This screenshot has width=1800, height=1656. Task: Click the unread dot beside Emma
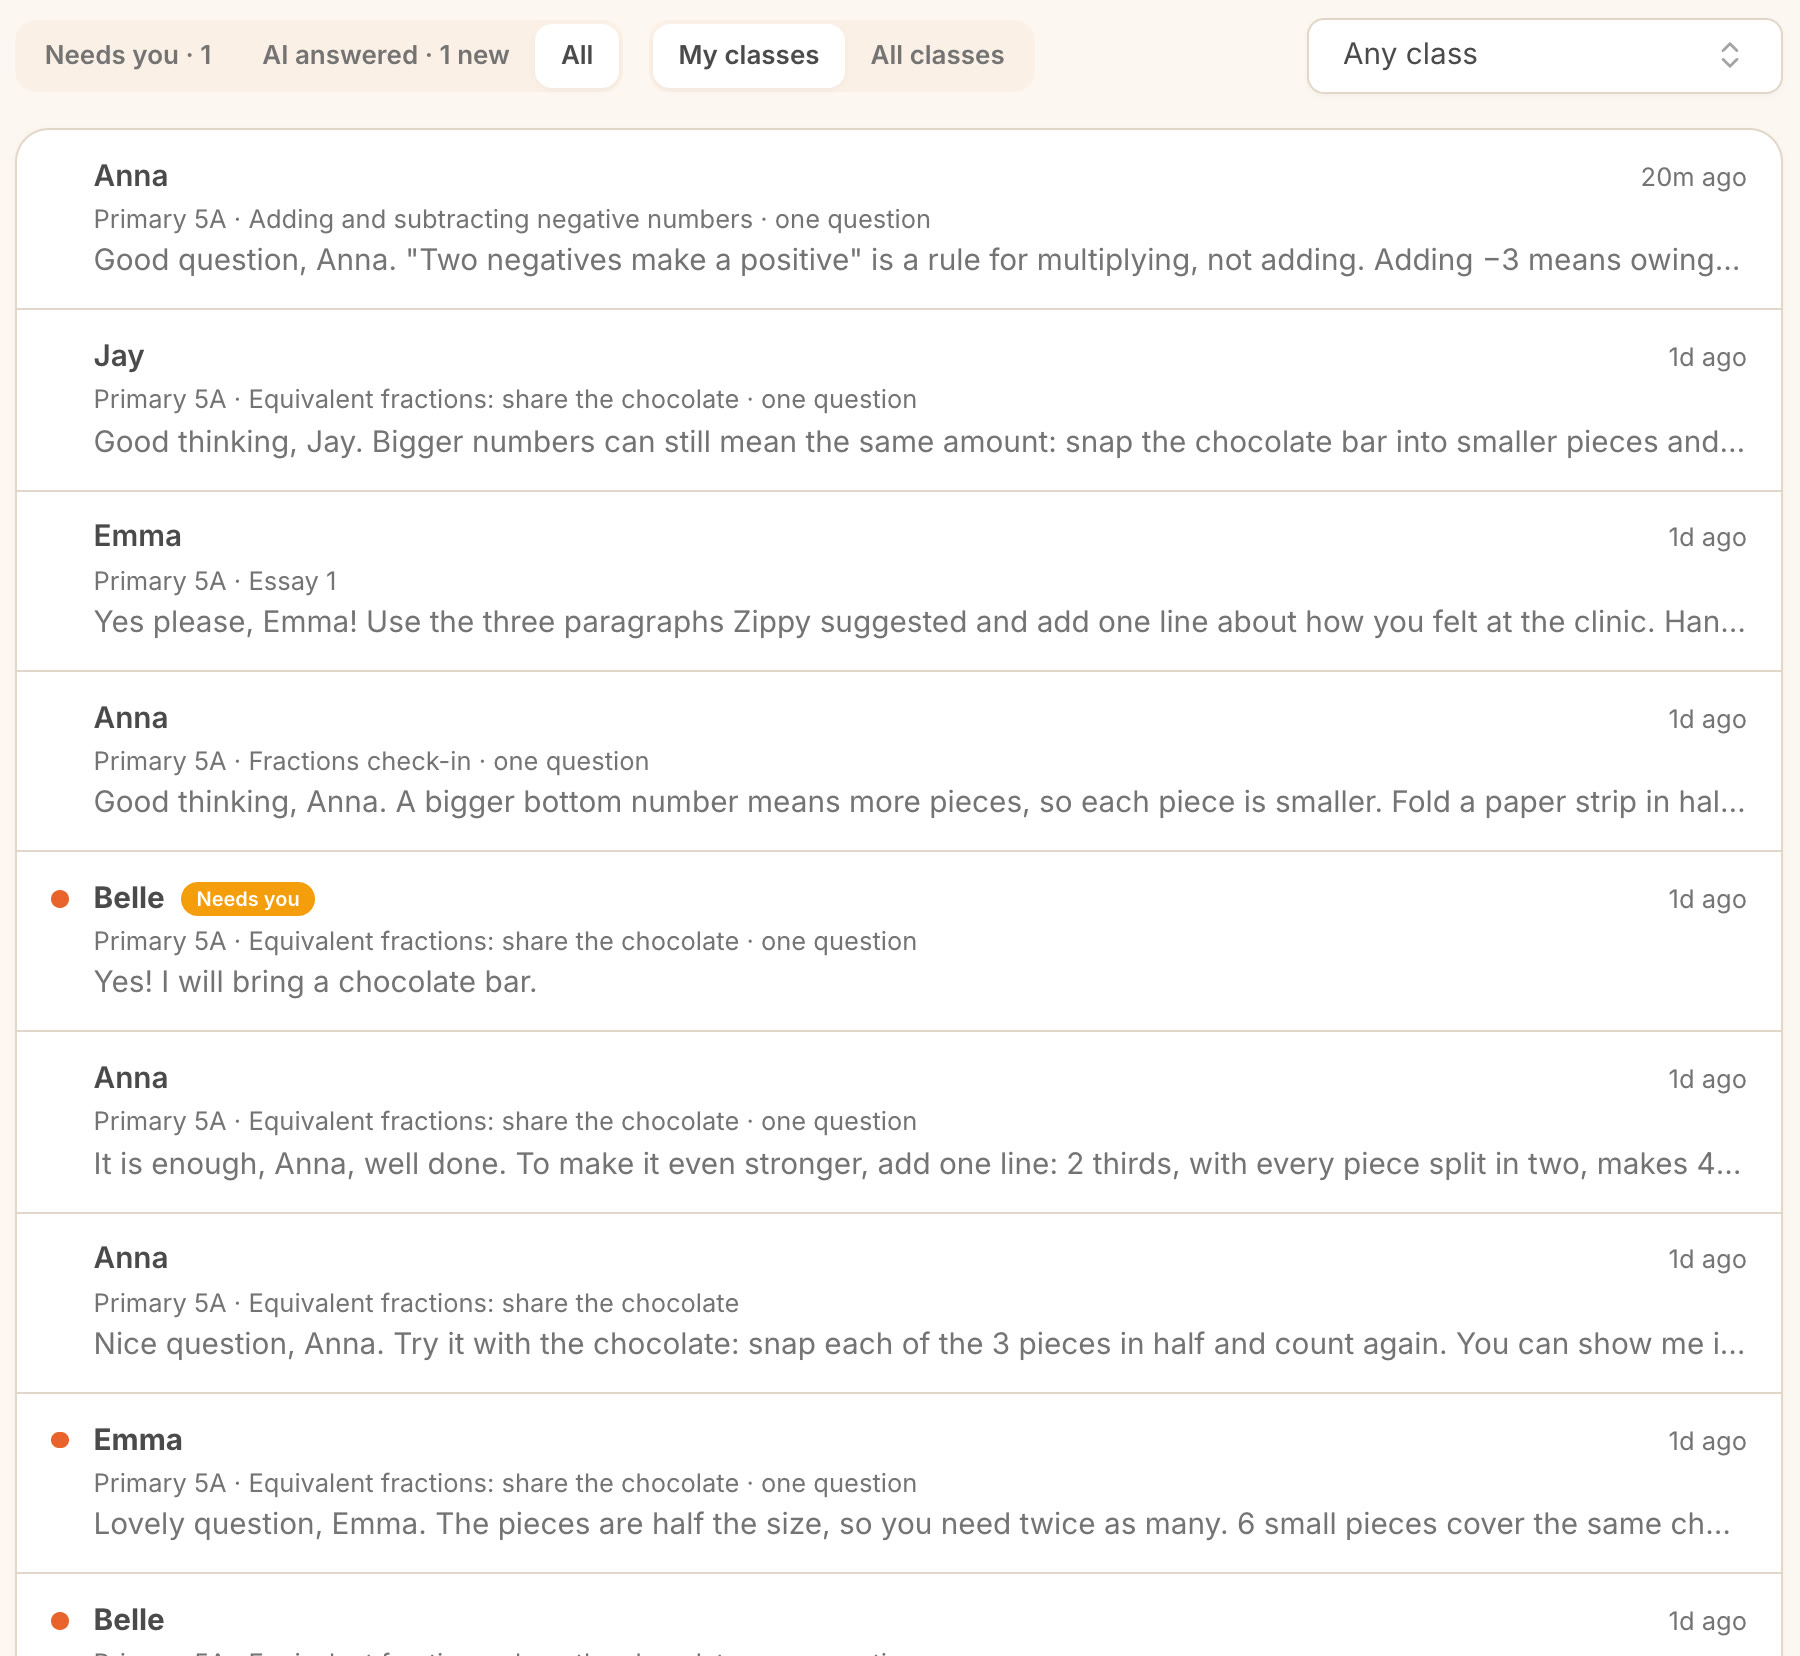click(x=60, y=1440)
